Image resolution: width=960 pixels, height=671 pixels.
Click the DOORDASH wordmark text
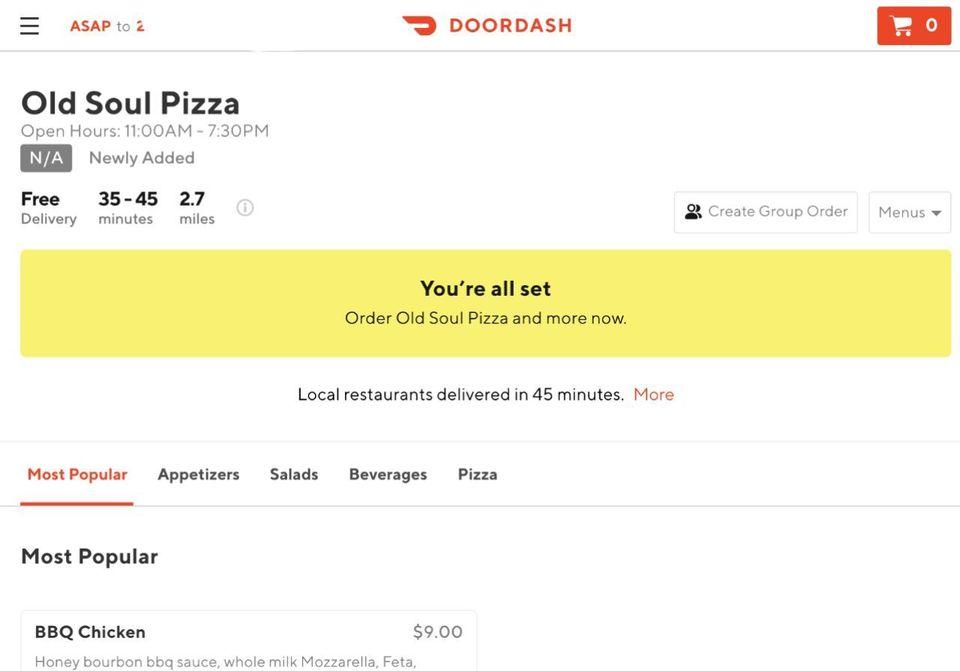[510, 26]
